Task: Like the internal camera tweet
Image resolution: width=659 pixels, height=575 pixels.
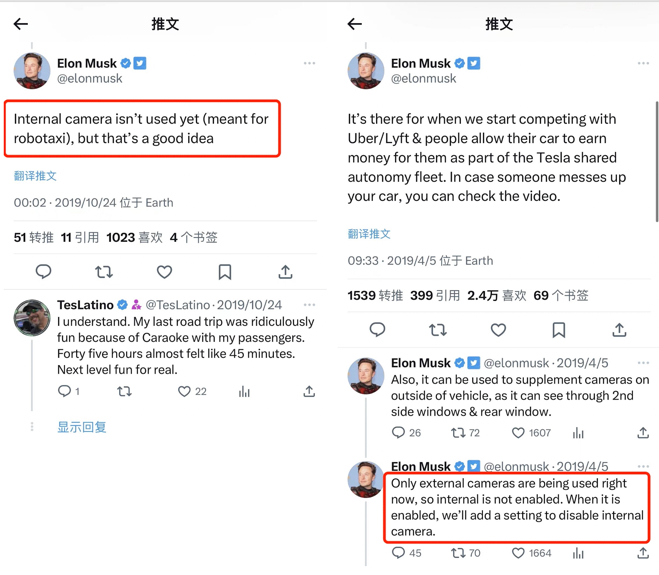Action: pyautogui.click(x=164, y=272)
